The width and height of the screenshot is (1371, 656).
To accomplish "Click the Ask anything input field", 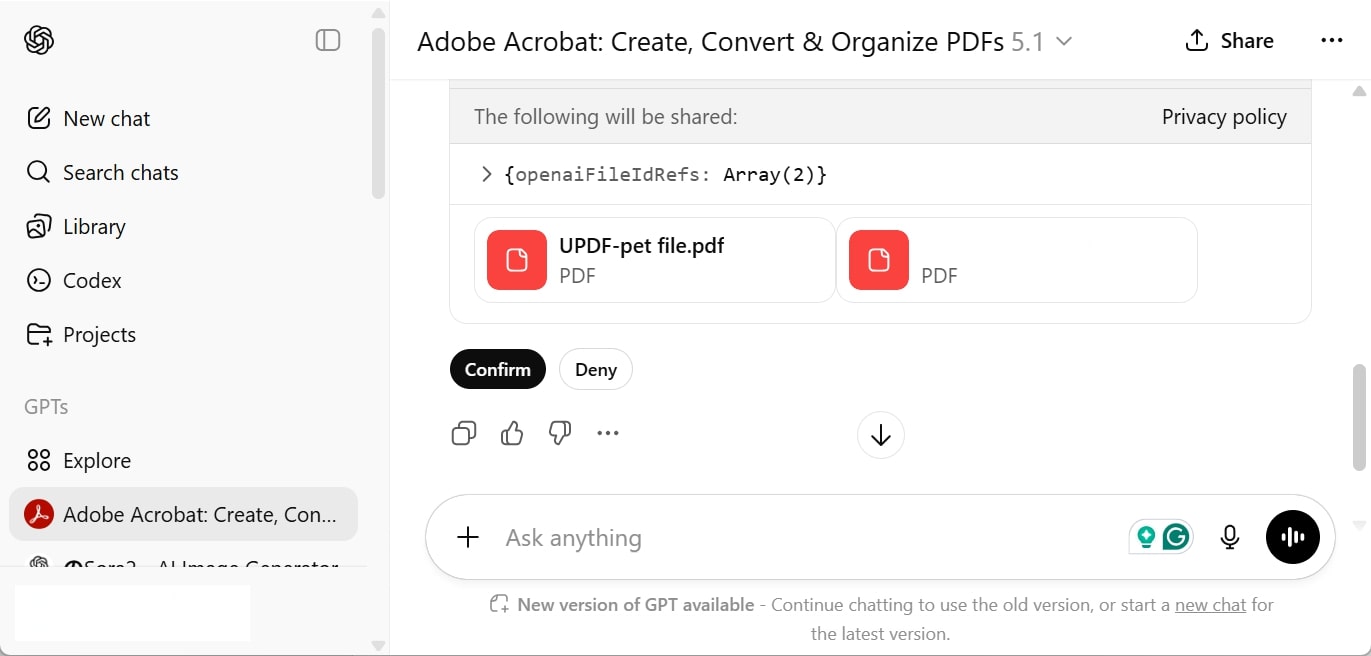I will [x=700, y=537].
